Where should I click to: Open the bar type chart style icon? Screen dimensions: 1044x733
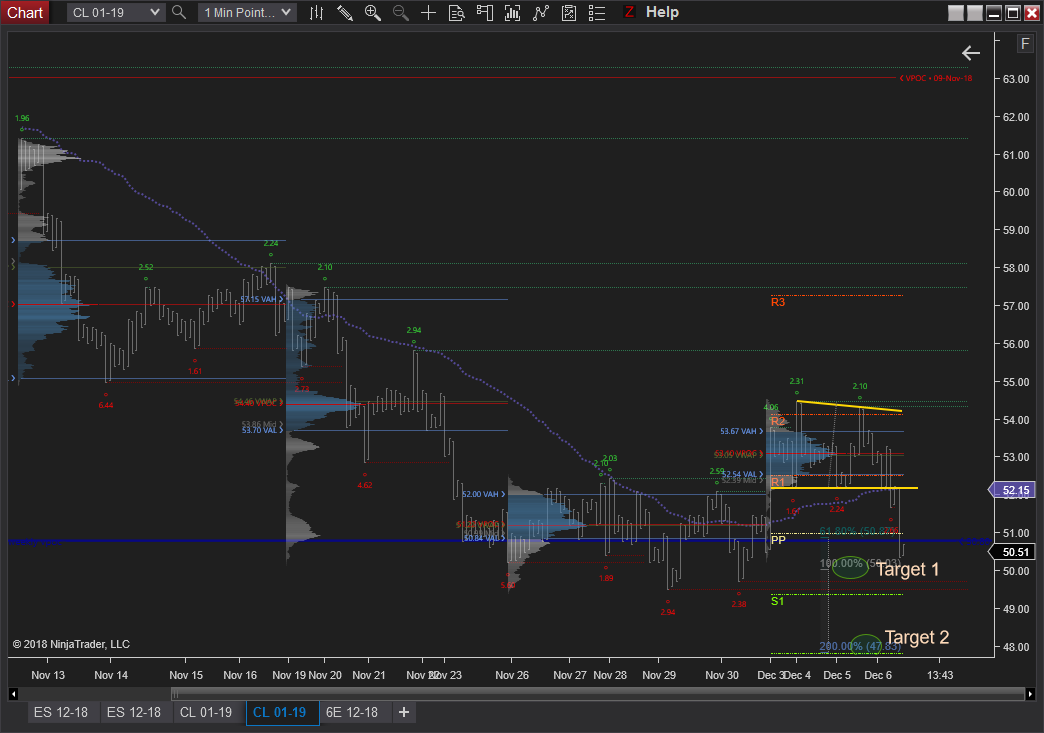(x=317, y=13)
